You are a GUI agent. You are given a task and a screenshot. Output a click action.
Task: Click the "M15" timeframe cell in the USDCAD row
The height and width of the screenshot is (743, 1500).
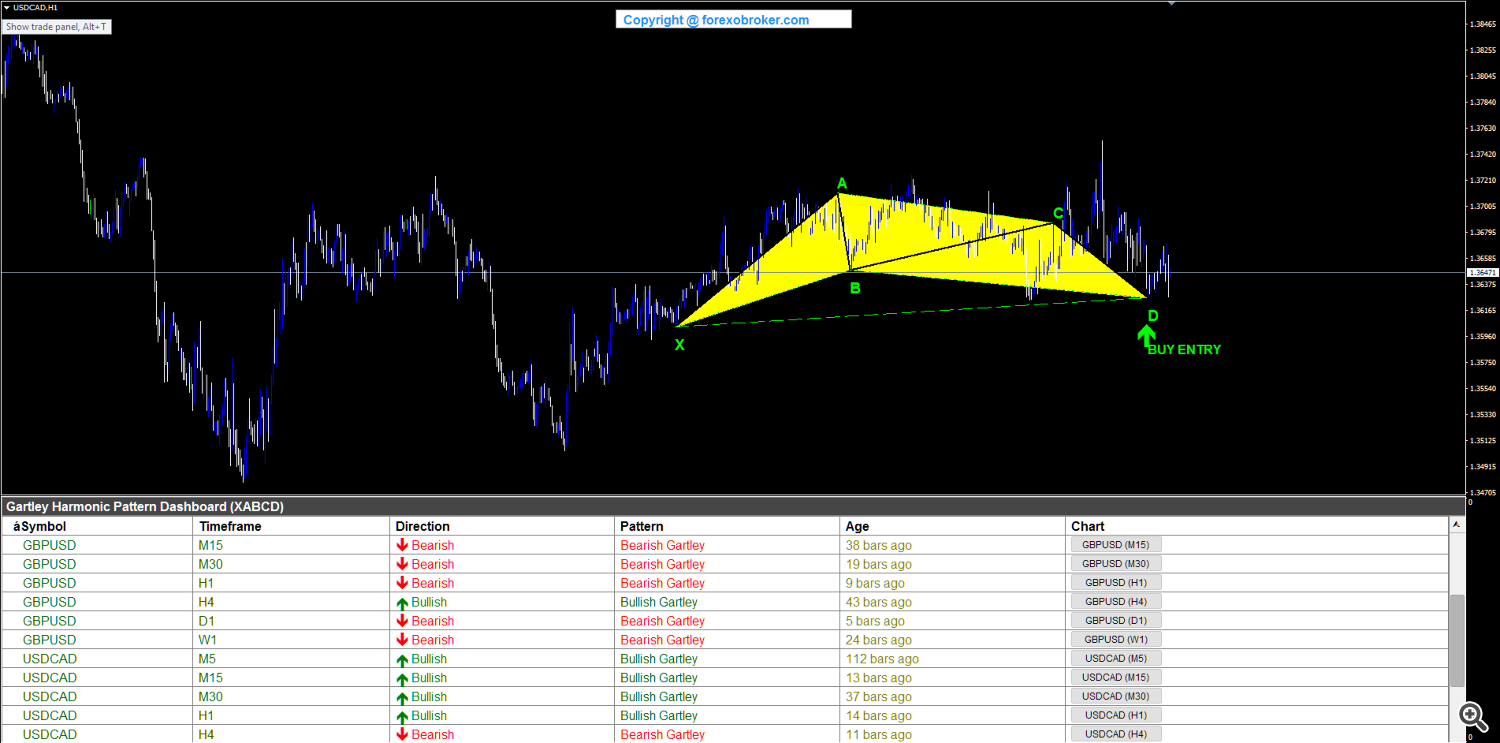[x=211, y=678]
